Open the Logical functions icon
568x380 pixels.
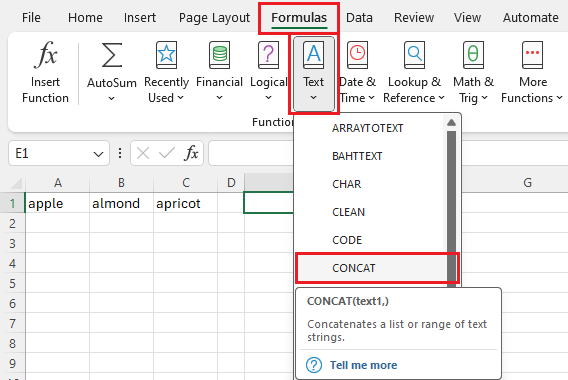[x=268, y=55]
